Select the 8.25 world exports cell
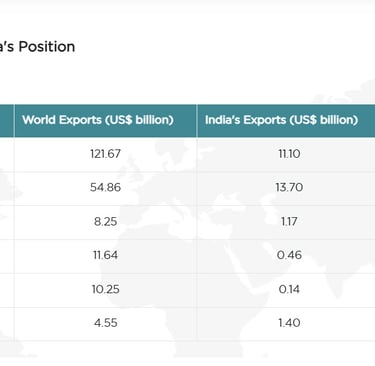 click(x=105, y=222)
